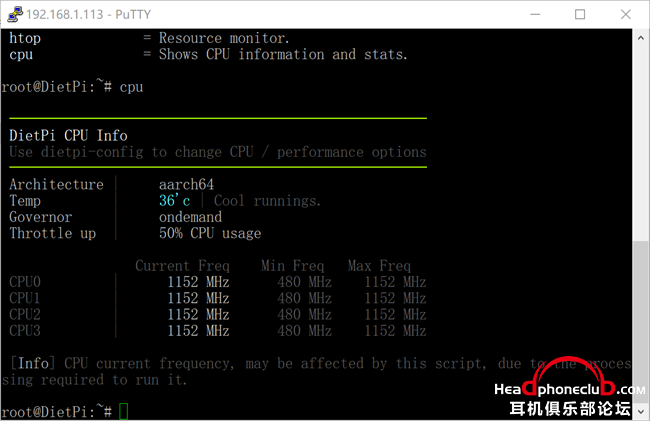
Task: Click the 'Throttle up' label
Action: (x=53, y=233)
